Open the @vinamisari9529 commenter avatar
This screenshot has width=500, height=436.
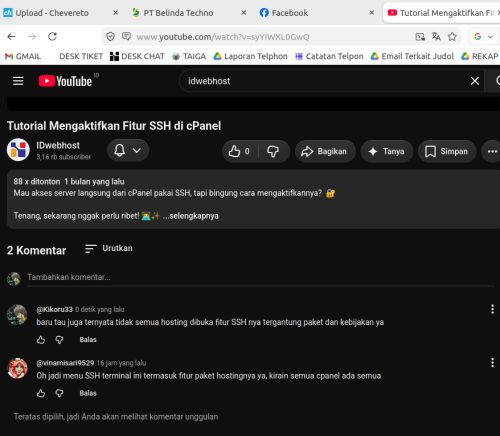tap(17, 368)
